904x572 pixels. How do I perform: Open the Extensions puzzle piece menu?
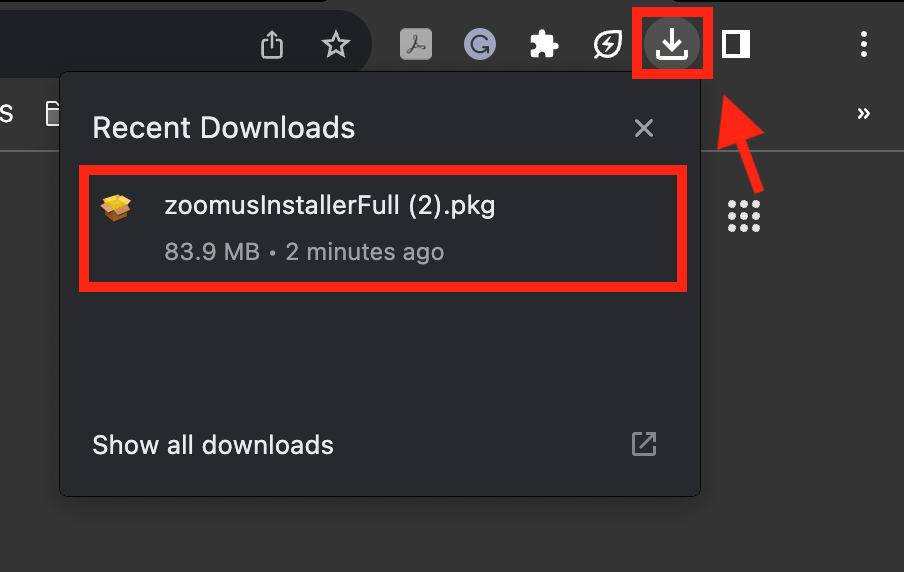pos(544,44)
